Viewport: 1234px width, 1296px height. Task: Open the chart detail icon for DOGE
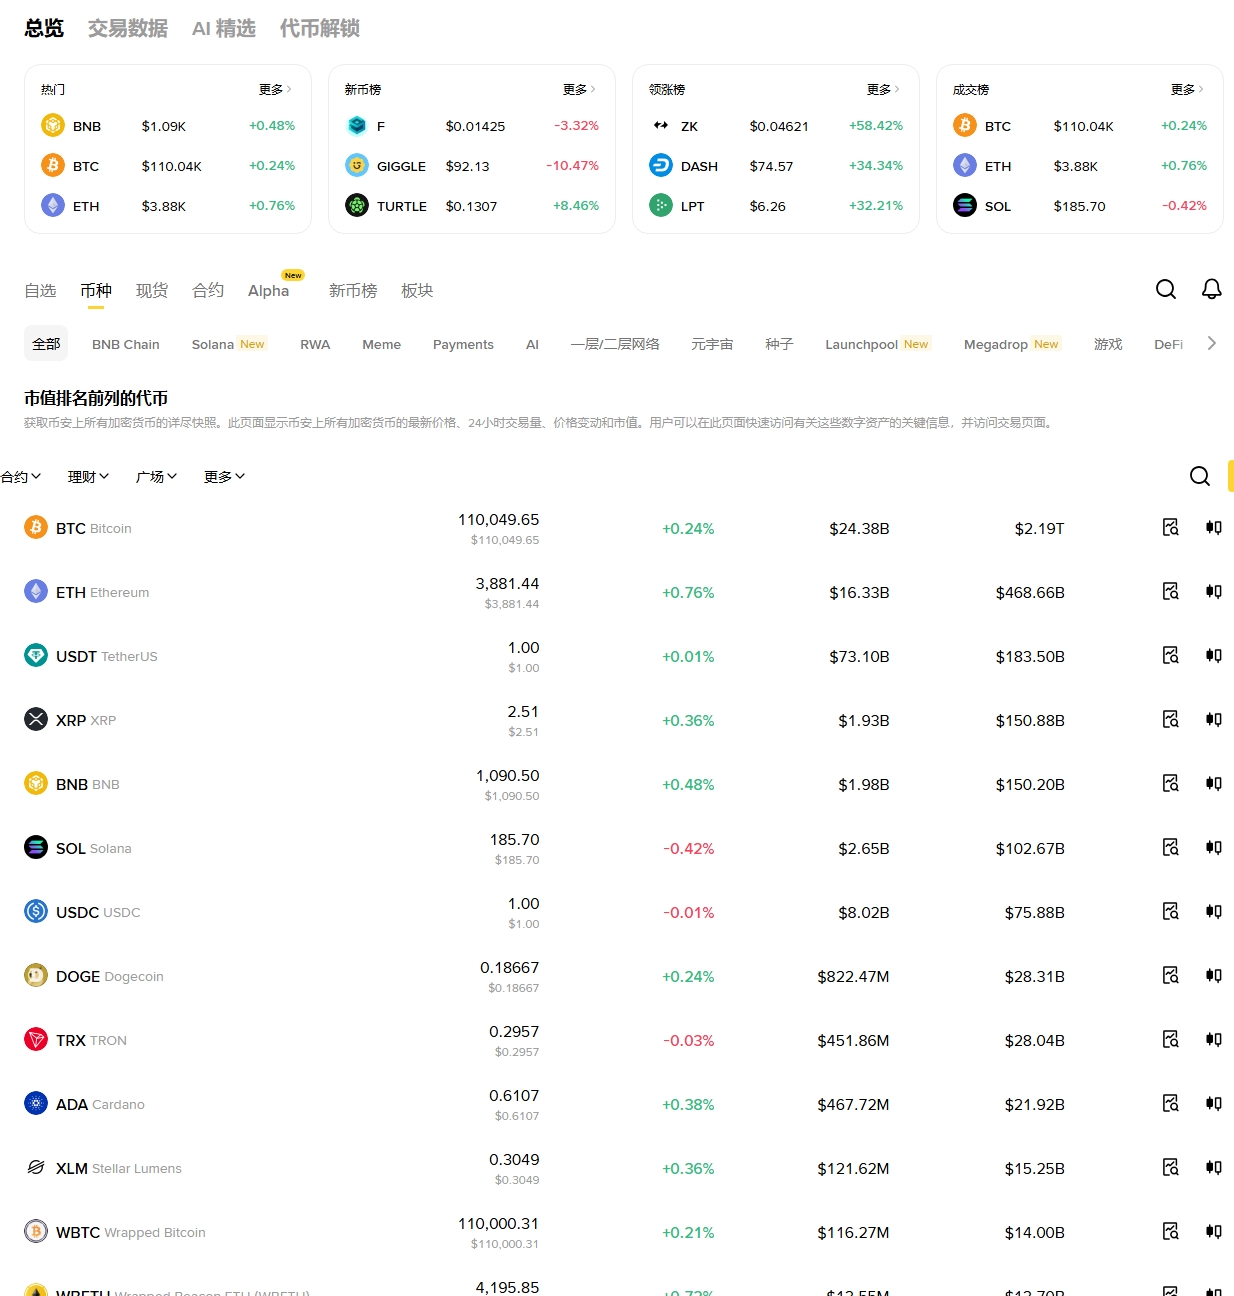1170,975
